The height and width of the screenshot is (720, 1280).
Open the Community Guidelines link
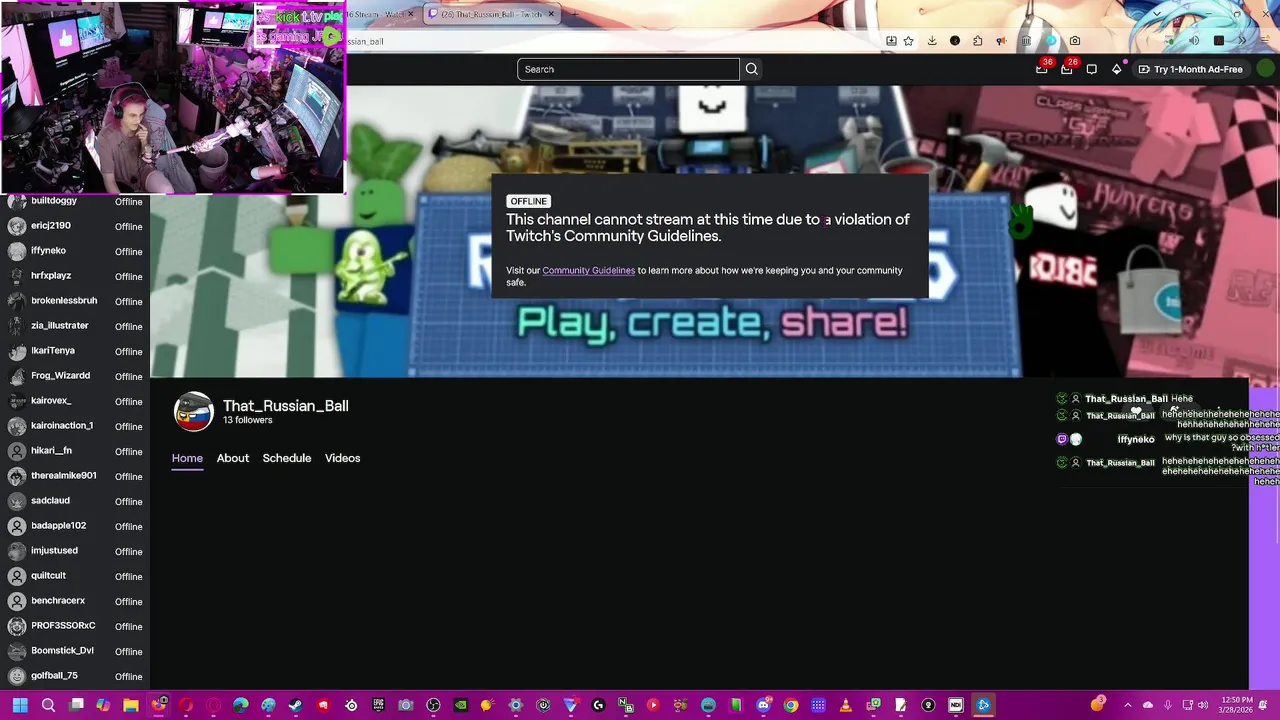(x=588, y=270)
